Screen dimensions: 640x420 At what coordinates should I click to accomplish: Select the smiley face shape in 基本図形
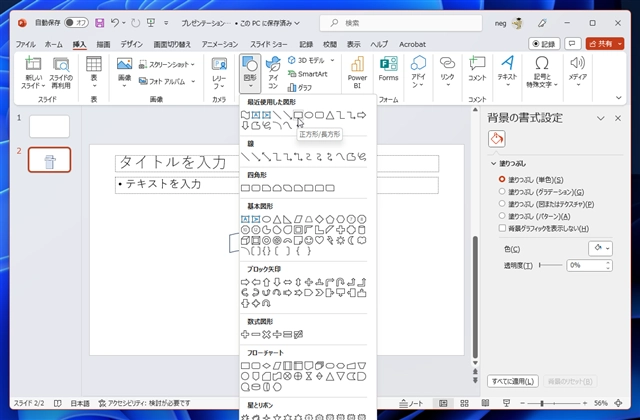coord(309,240)
